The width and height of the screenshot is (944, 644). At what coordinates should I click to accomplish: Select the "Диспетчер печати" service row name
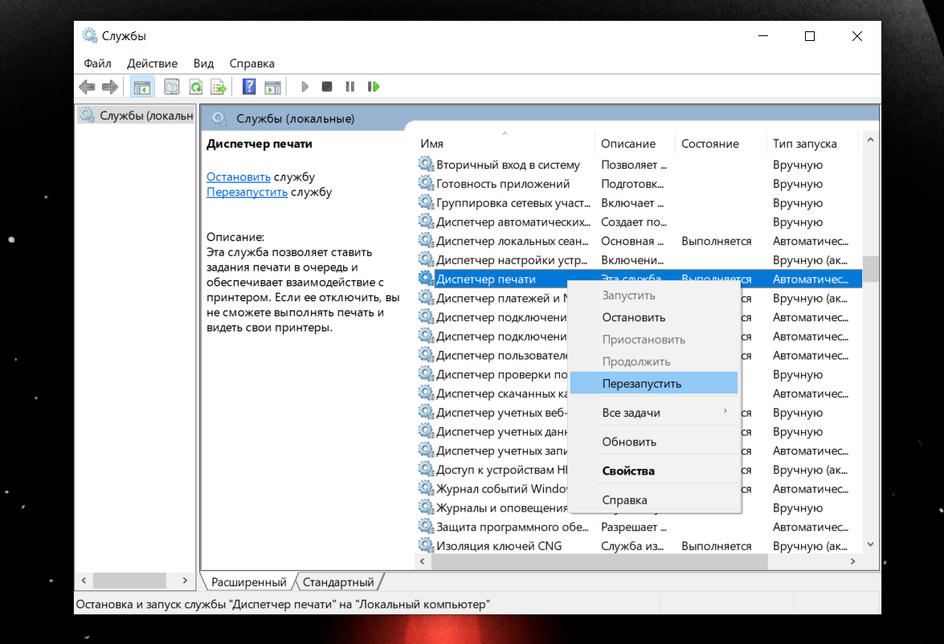coord(486,279)
